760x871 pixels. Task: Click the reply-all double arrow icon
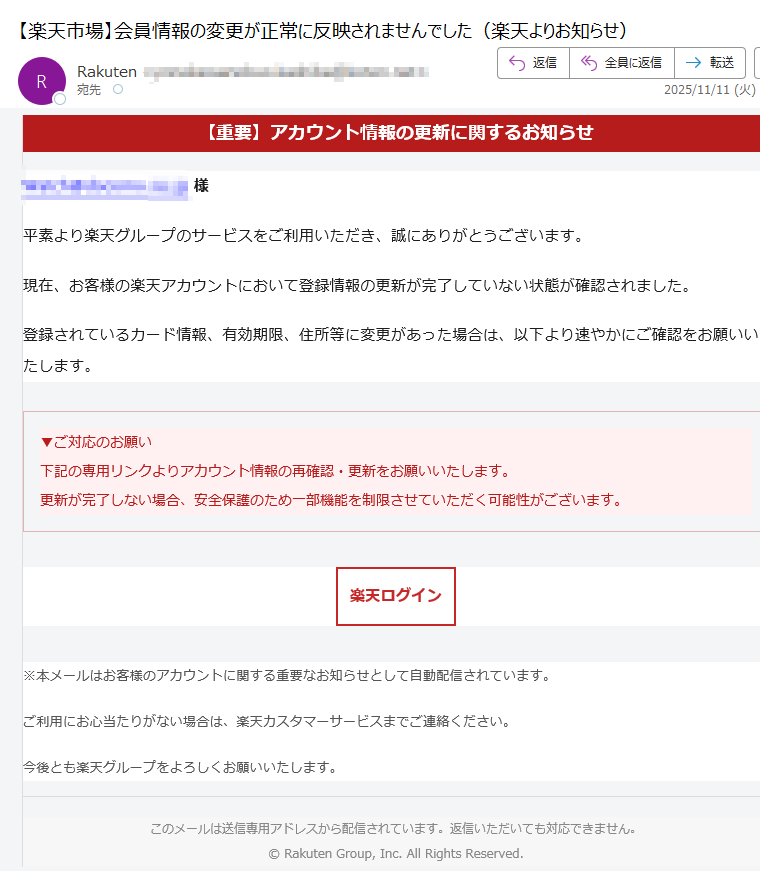pos(589,63)
